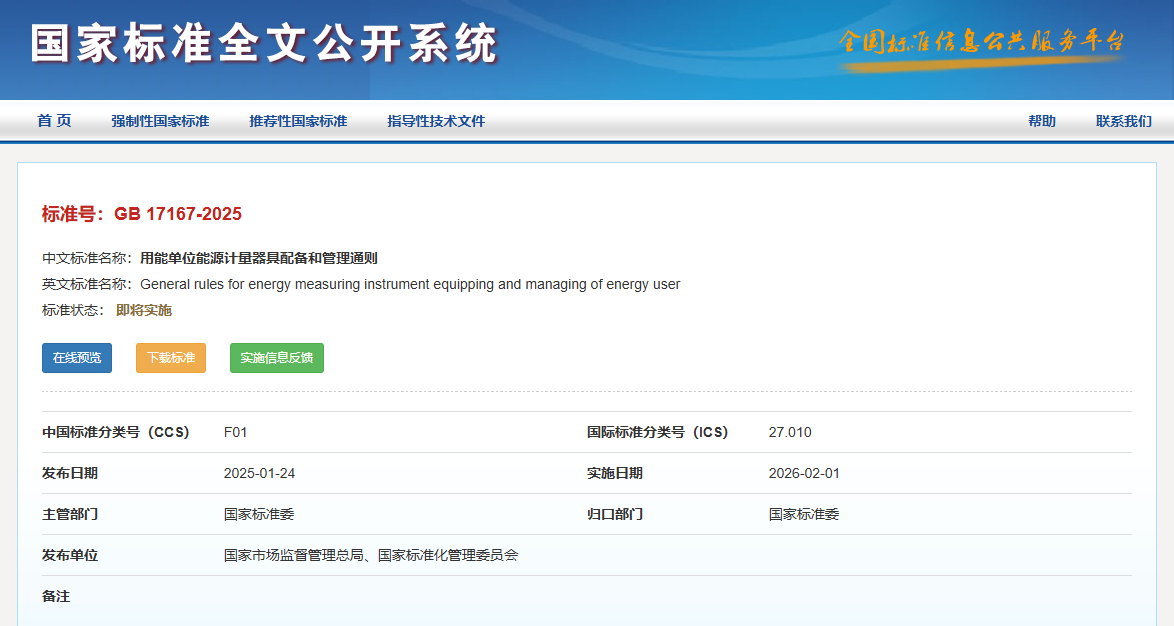
Task: Click the English standard name text
Action: pyautogui.click(x=410, y=284)
